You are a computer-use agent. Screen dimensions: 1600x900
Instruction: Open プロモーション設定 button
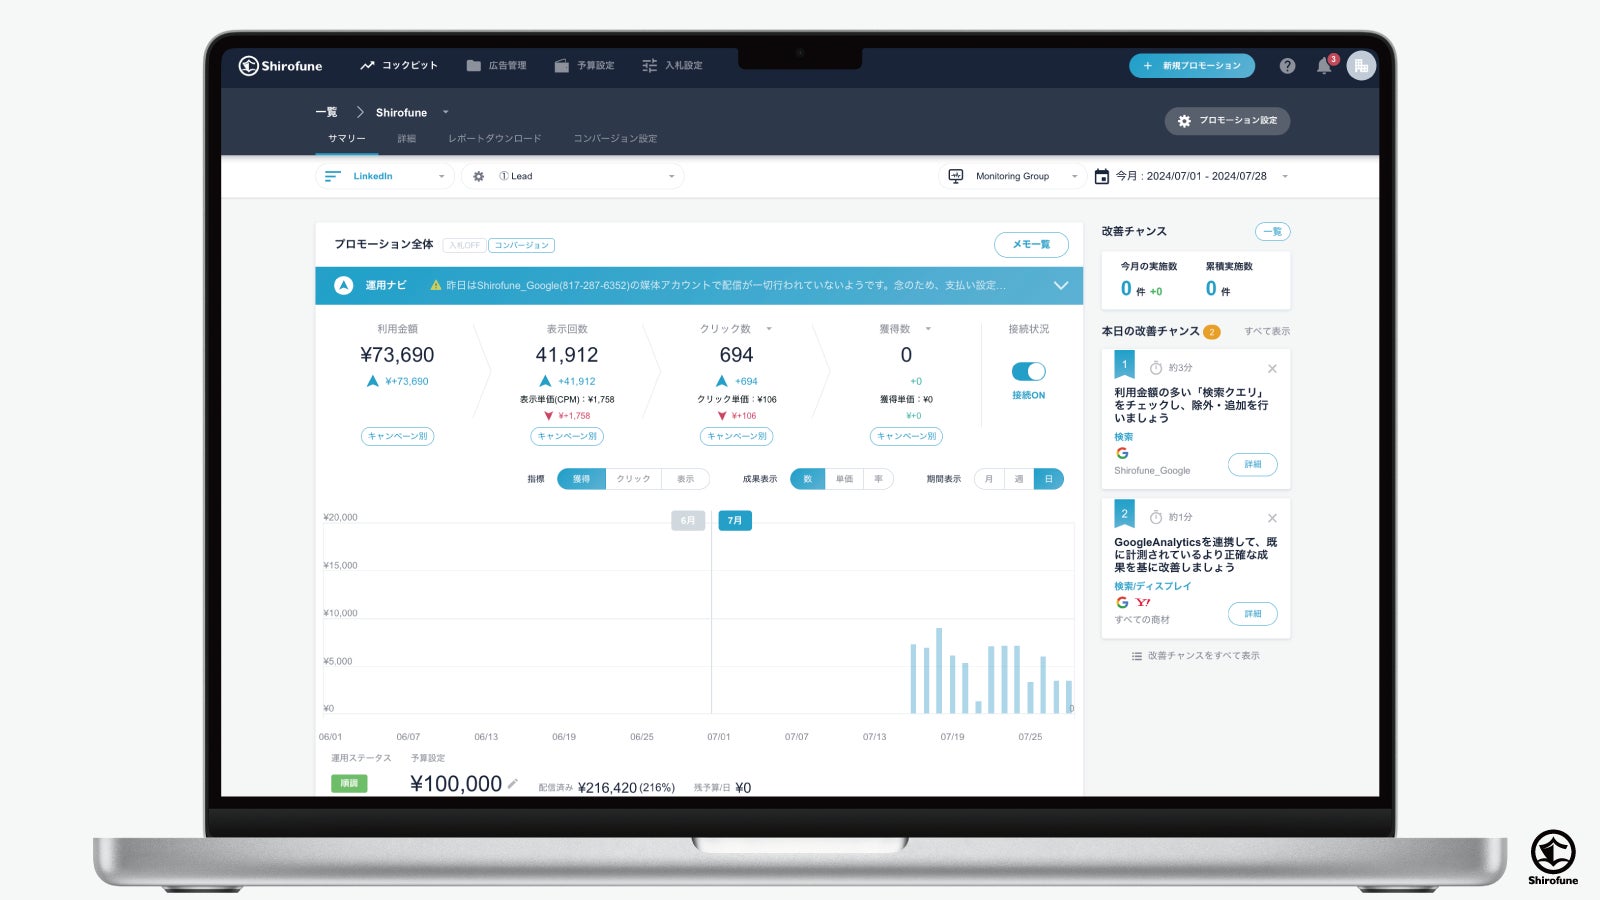(x=1227, y=121)
